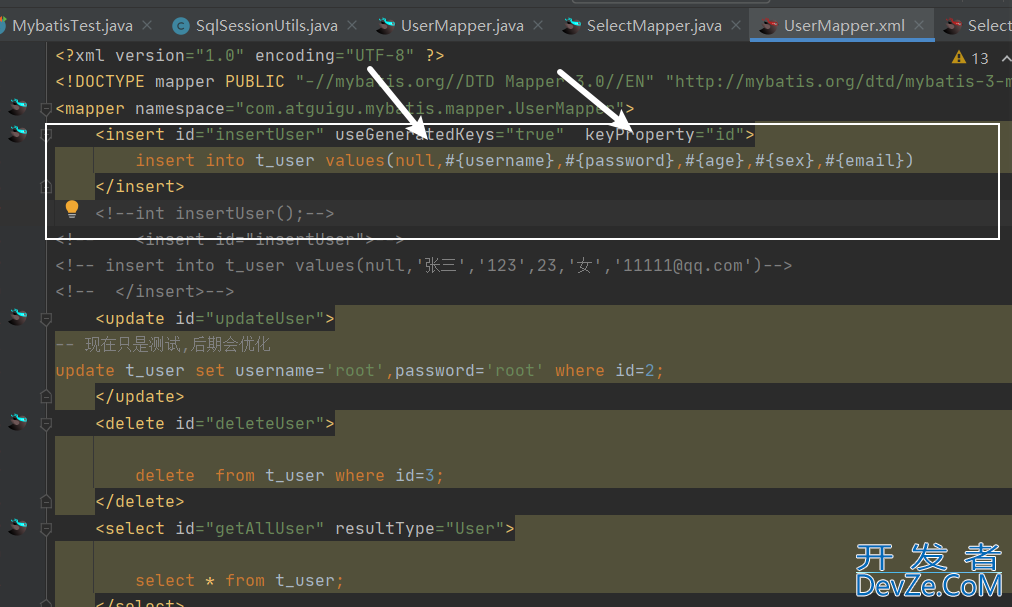
Task: Click the DOCTYPE mapper PUBLIC line
Action: tap(533, 81)
